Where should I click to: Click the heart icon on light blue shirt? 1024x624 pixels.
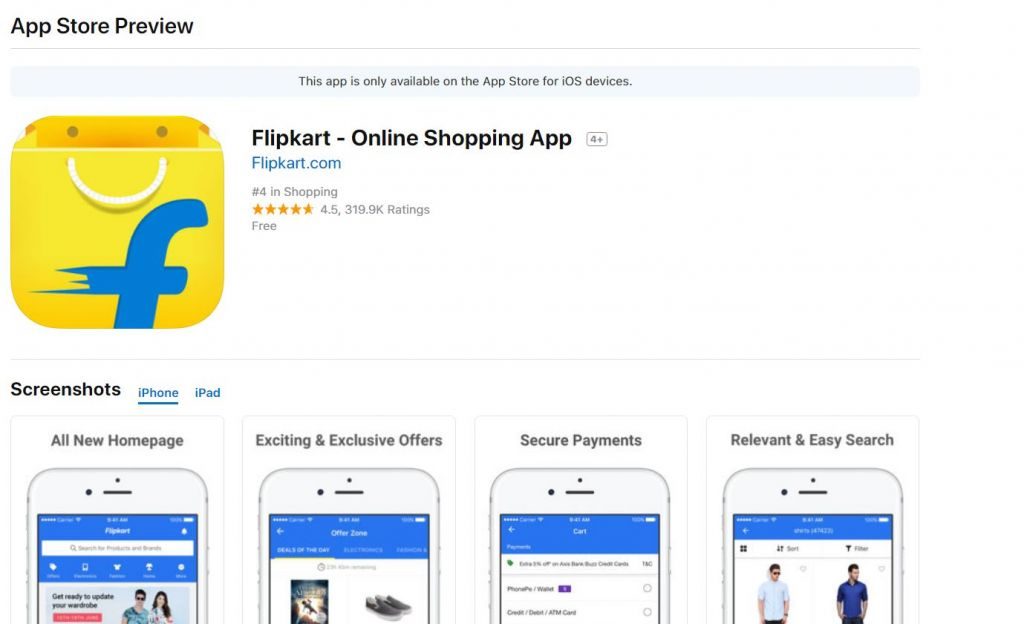click(x=803, y=569)
